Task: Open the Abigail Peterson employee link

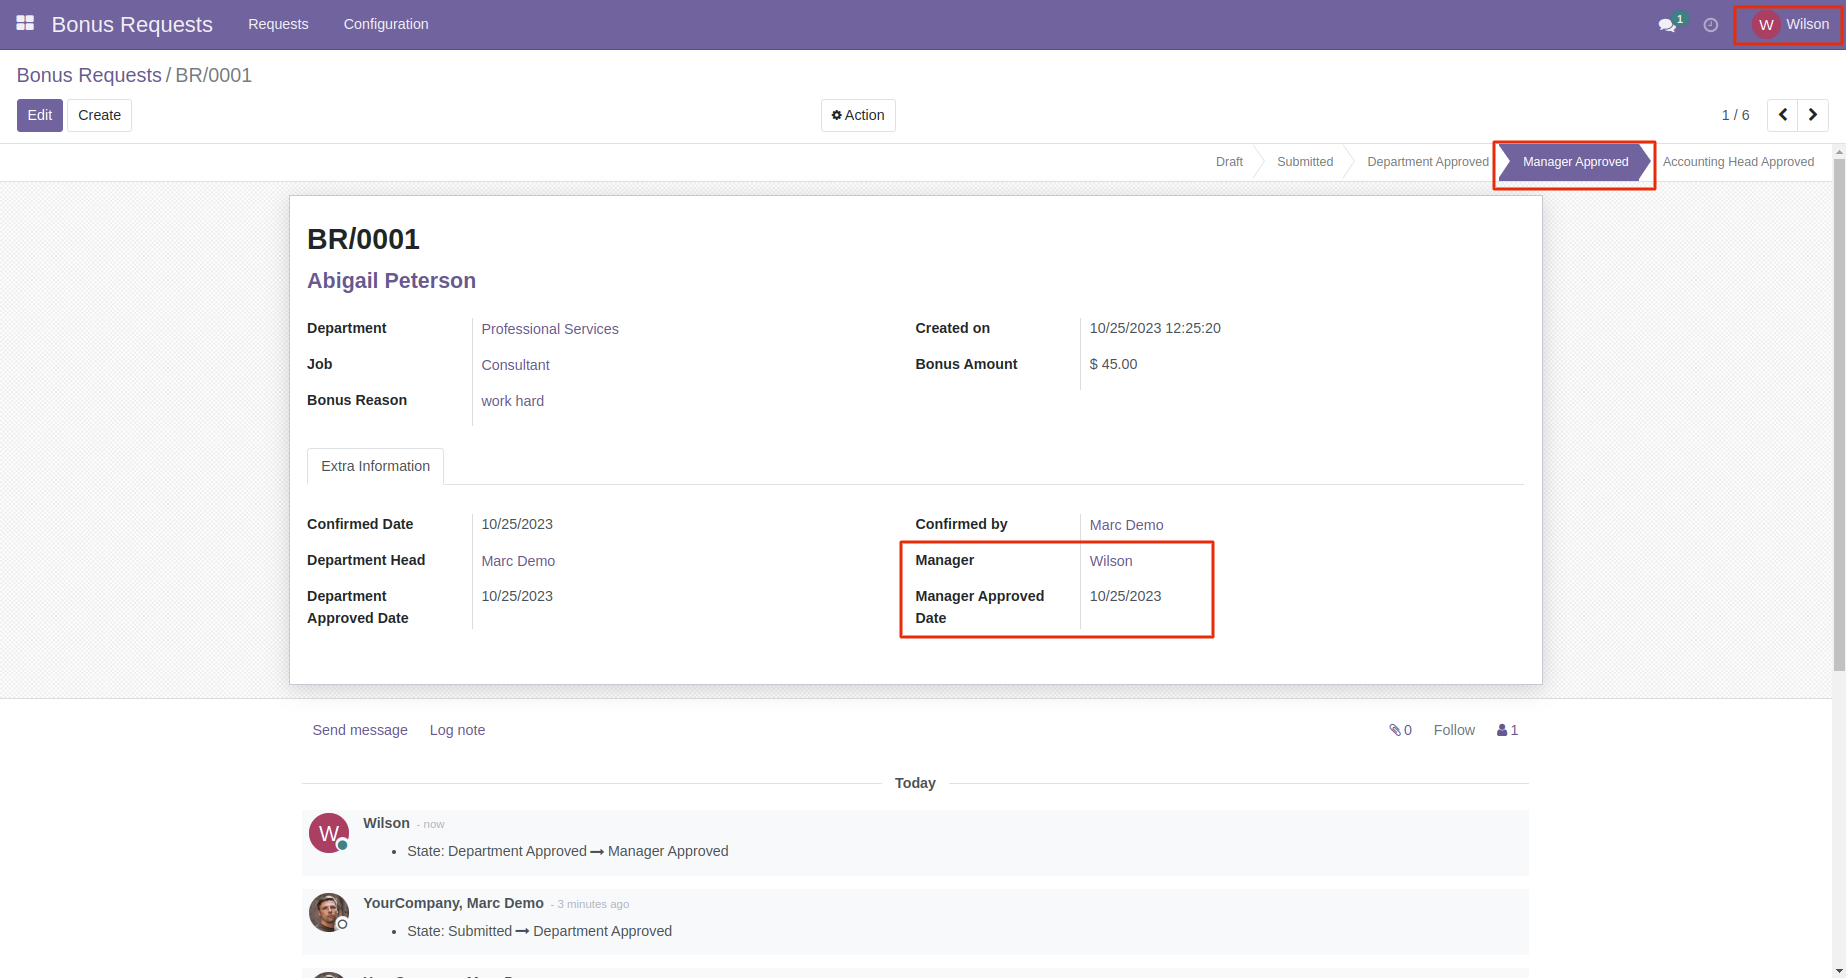Action: click(391, 281)
